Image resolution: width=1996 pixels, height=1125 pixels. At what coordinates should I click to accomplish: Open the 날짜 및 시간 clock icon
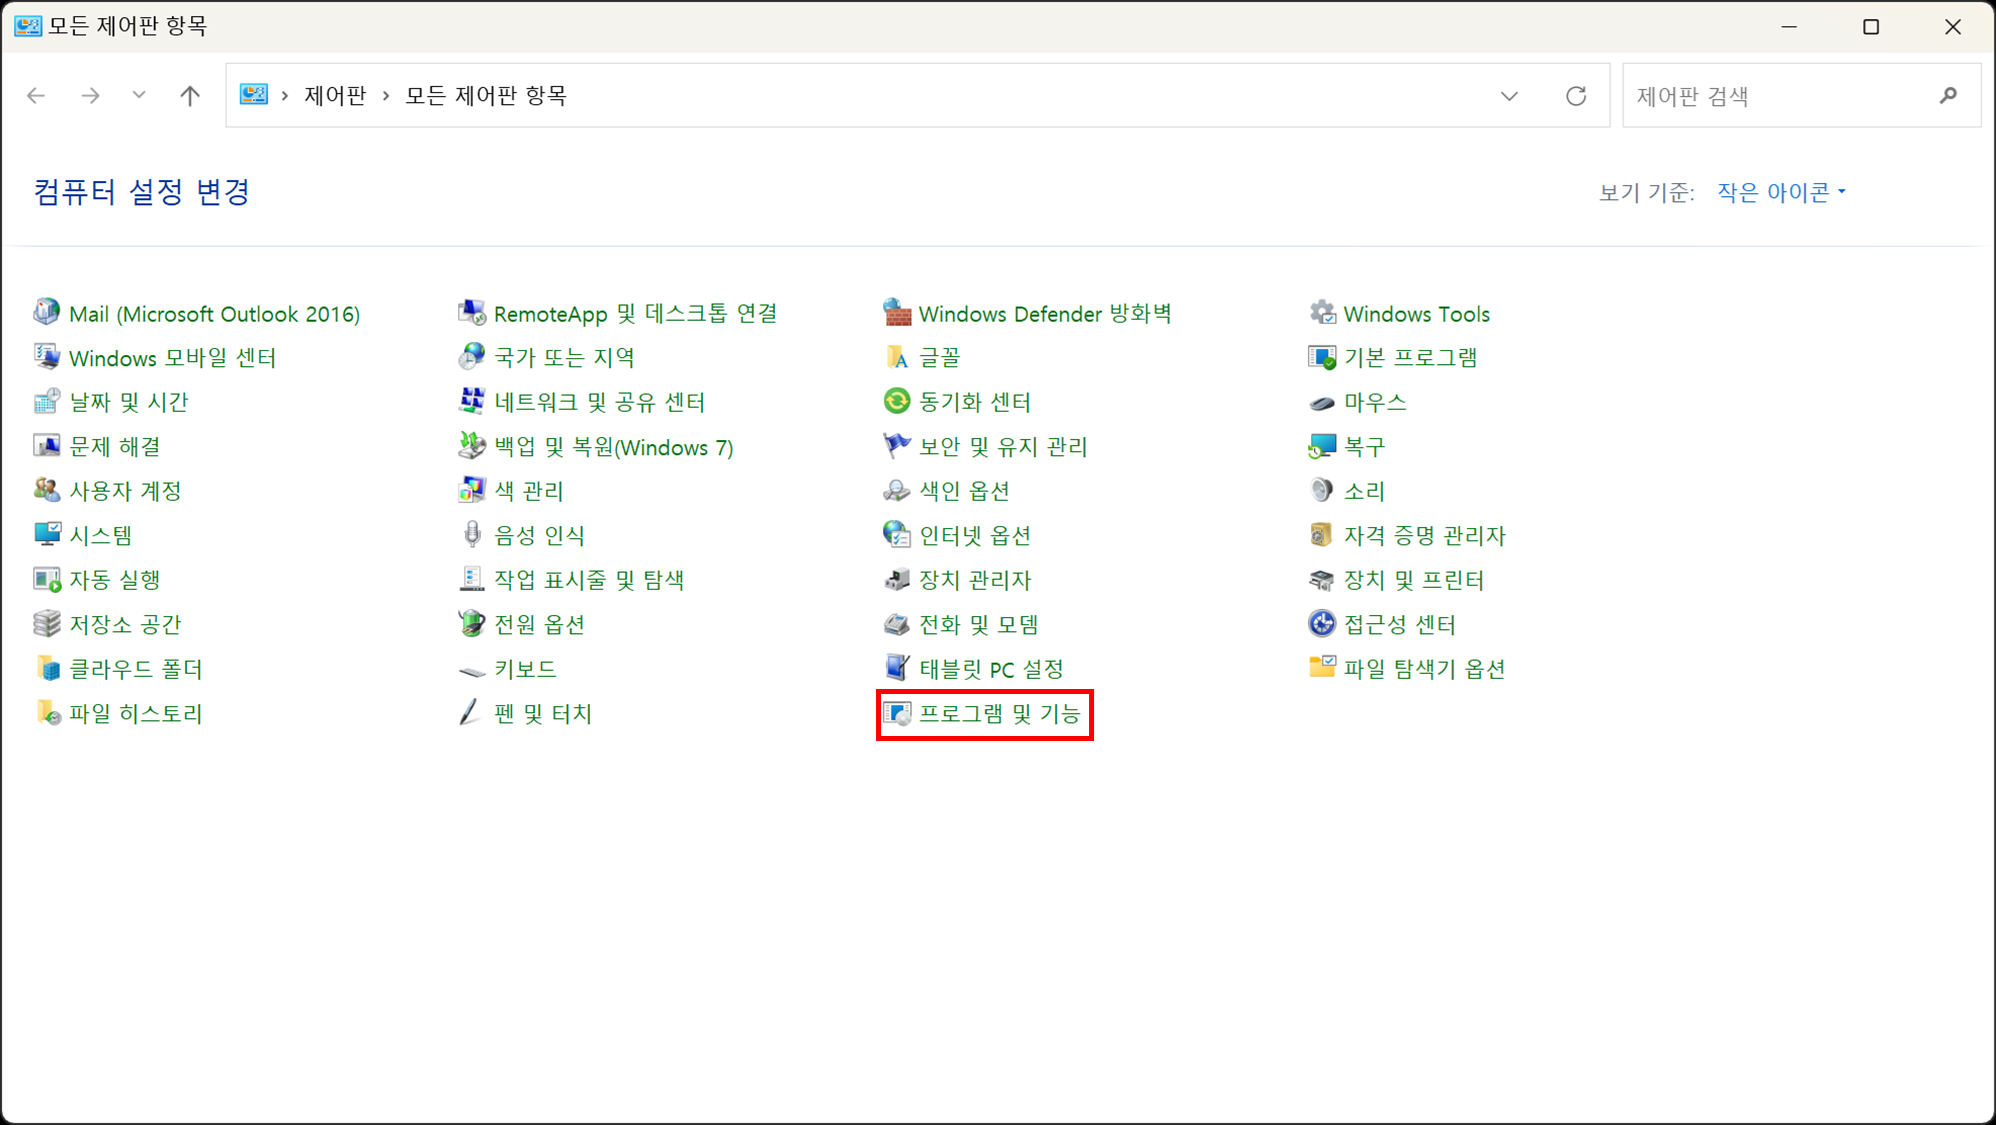(x=46, y=401)
